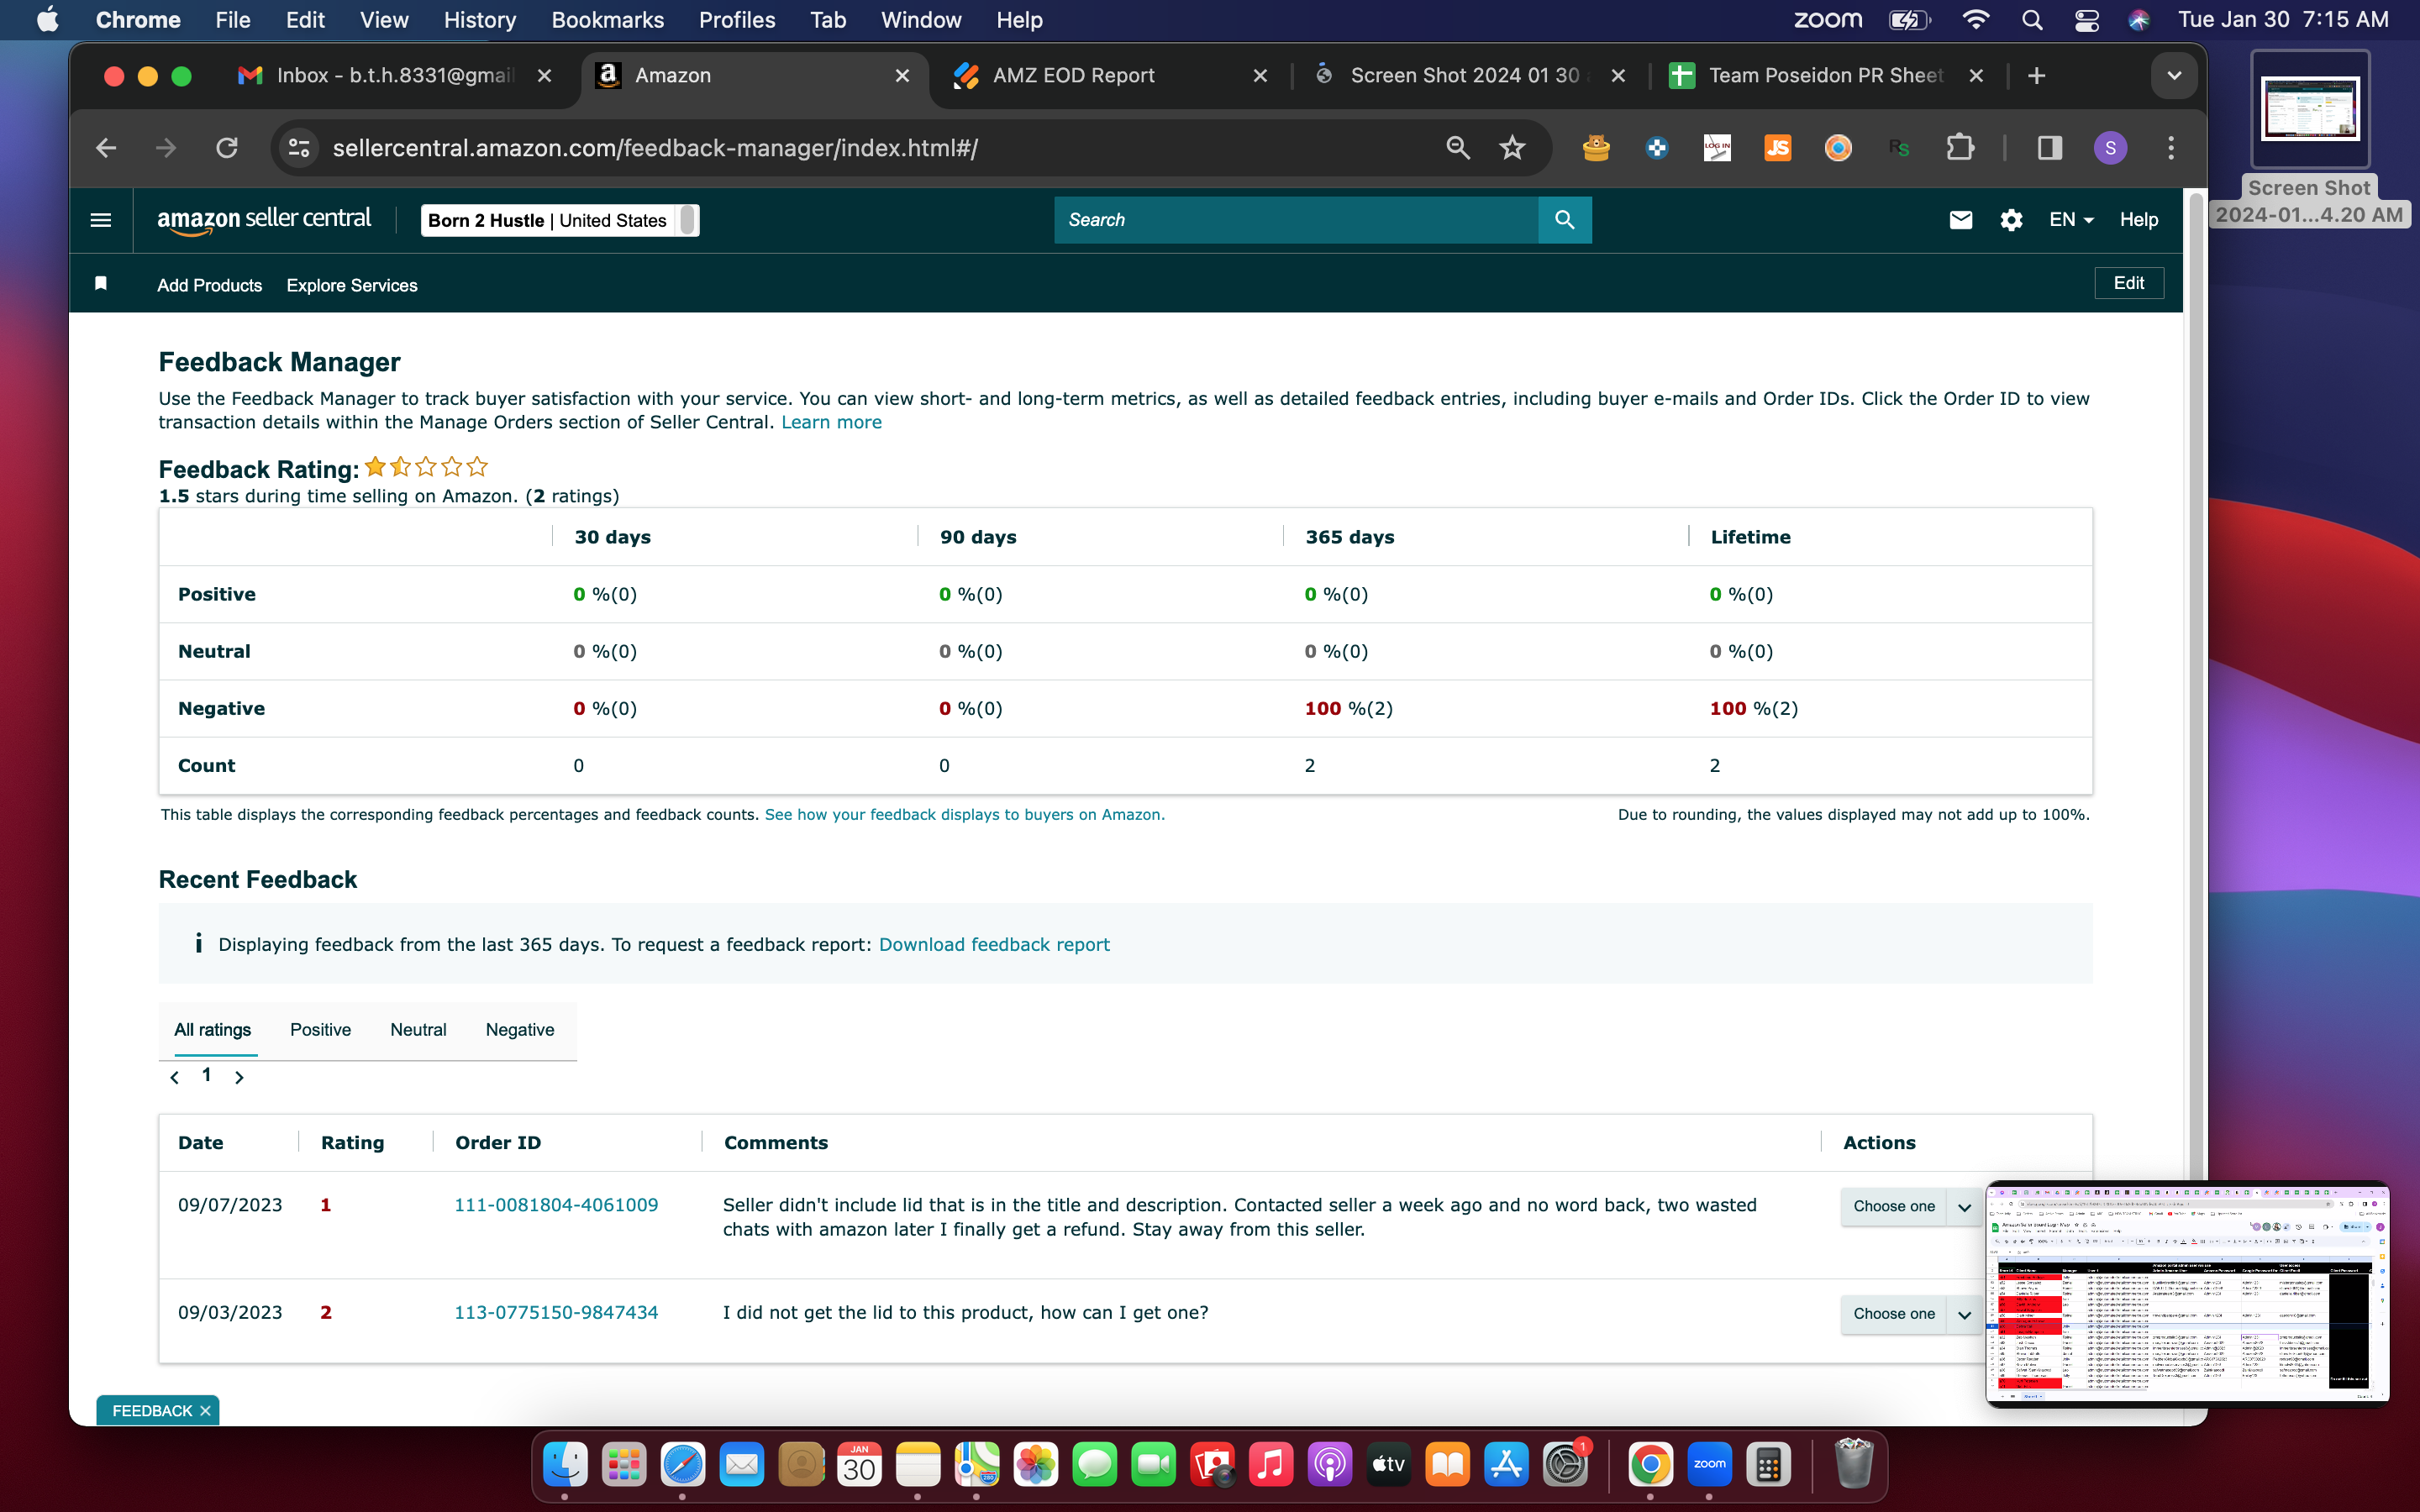Click the Seller Central Search field
The height and width of the screenshot is (1512, 2420).
click(1296, 220)
